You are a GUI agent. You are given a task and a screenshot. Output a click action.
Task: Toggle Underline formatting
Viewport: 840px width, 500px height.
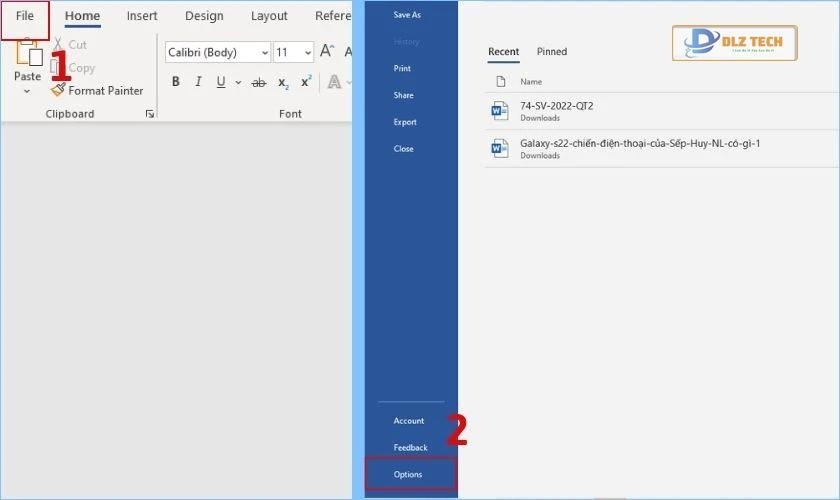tap(221, 82)
